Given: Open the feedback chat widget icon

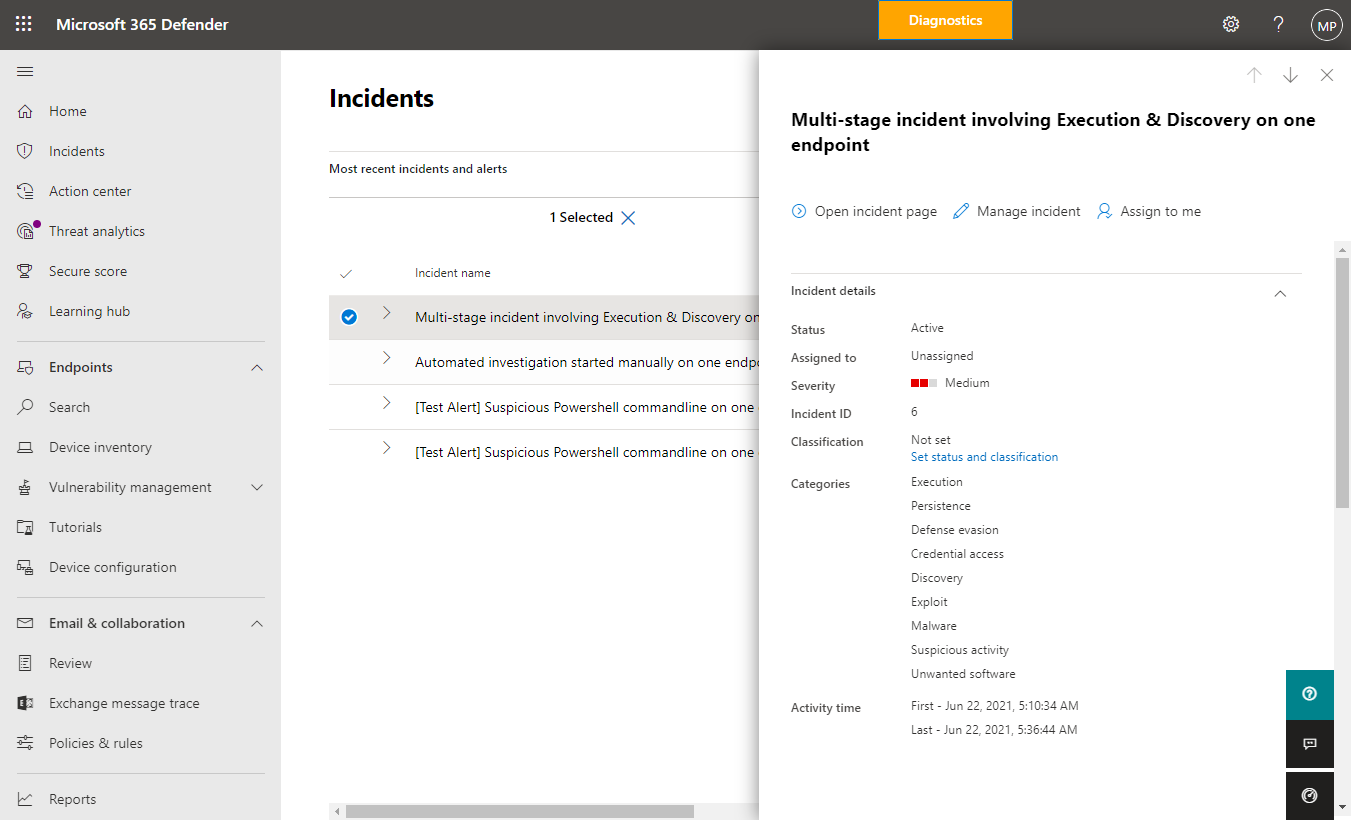Looking at the screenshot, I should pyautogui.click(x=1309, y=744).
